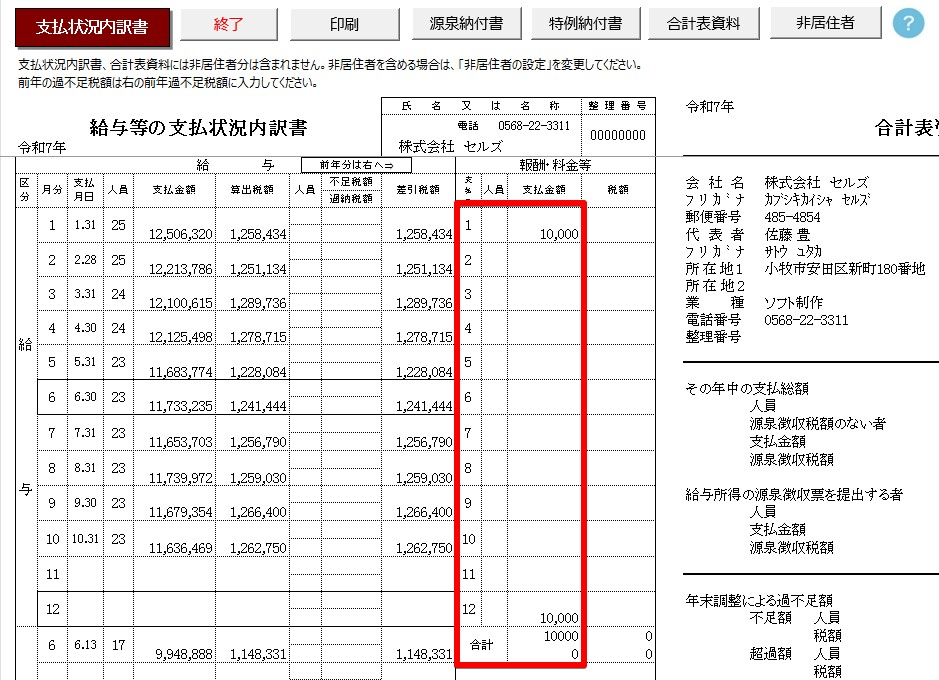Select January salary payment amount 12,506,320
Image resolution: width=939 pixels, height=680 pixels.
[175, 233]
